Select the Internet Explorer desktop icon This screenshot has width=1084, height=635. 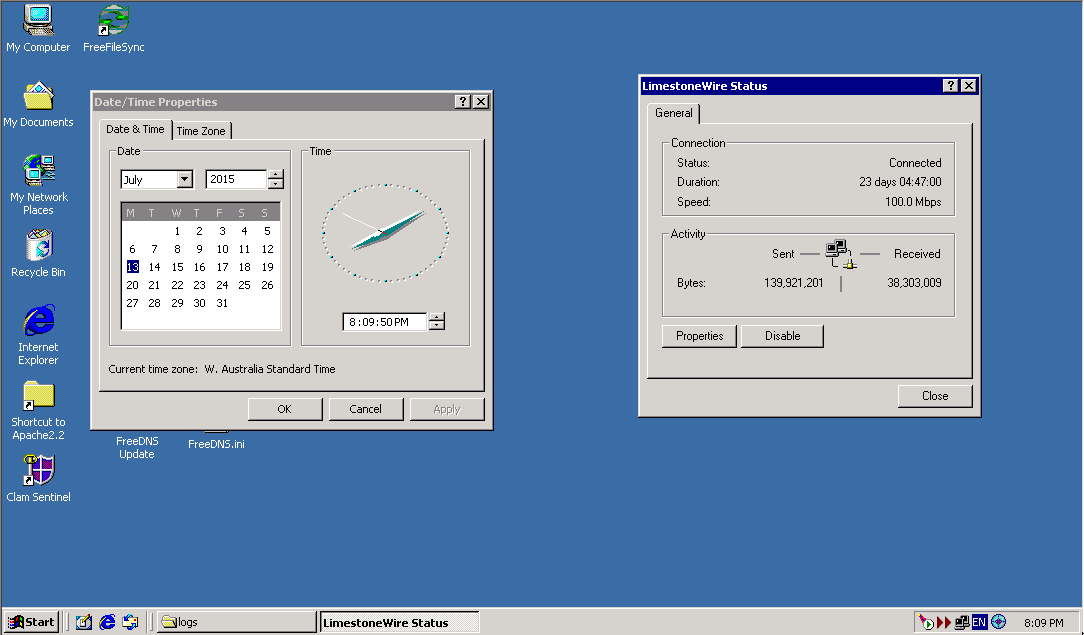(38, 334)
